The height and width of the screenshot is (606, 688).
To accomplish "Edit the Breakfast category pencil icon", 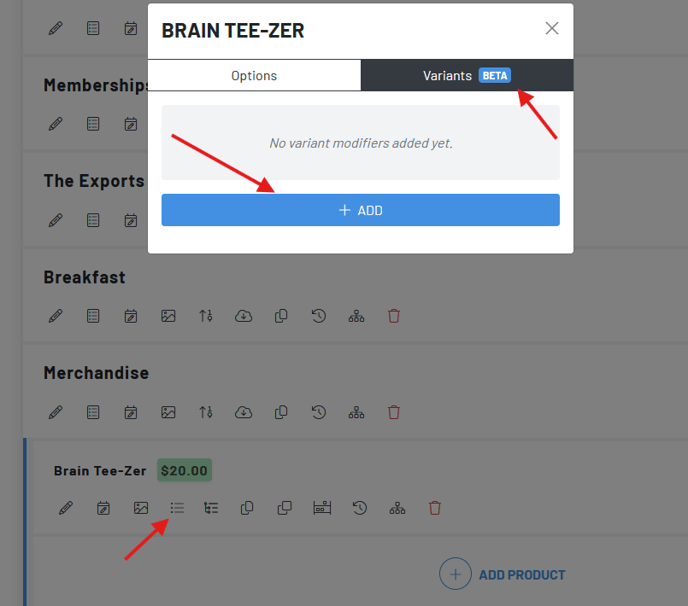I will pyautogui.click(x=56, y=316).
